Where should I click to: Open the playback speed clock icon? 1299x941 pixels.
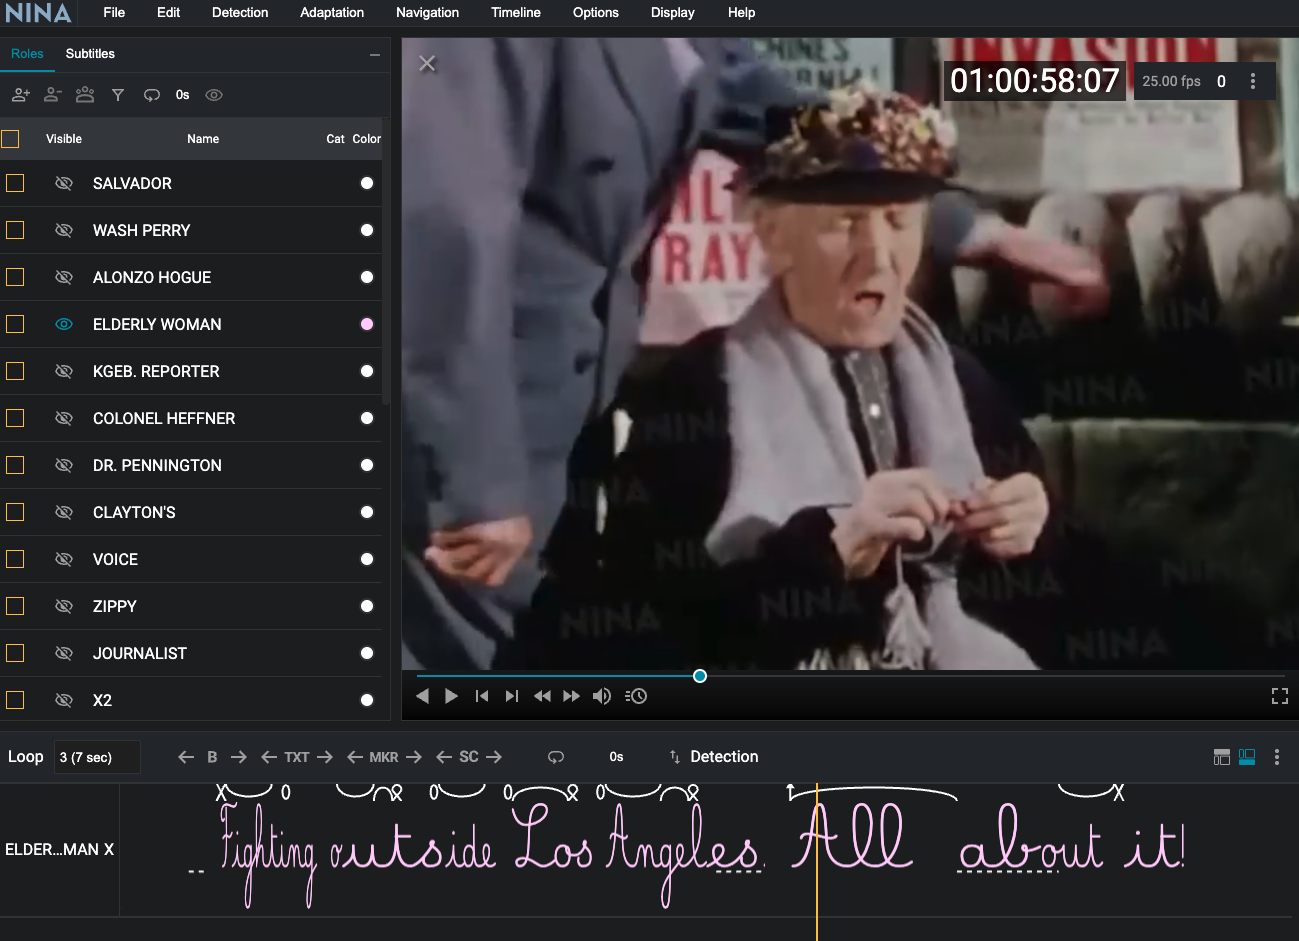636,696
